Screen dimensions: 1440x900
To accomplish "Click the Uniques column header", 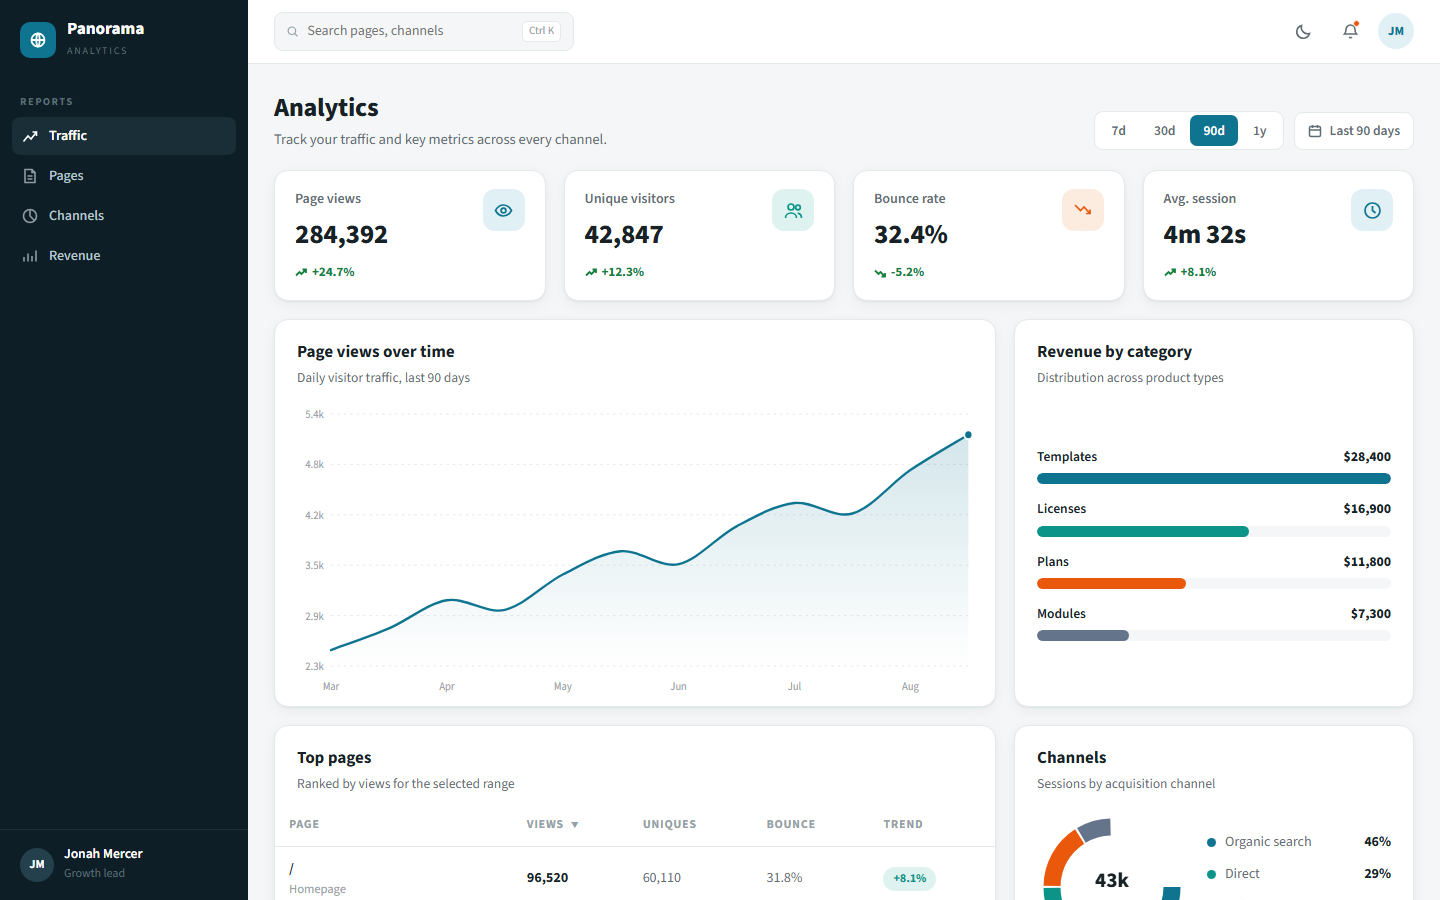I will (x=669, y=825).
